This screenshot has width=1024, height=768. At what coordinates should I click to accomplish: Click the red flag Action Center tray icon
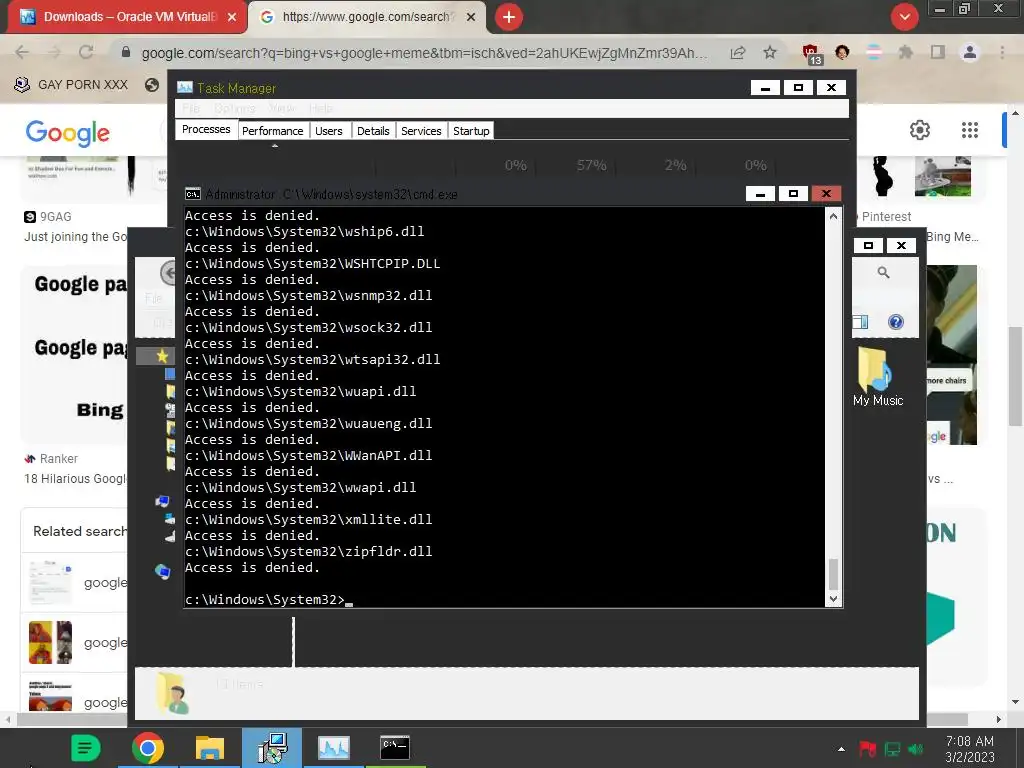(867, 749)
